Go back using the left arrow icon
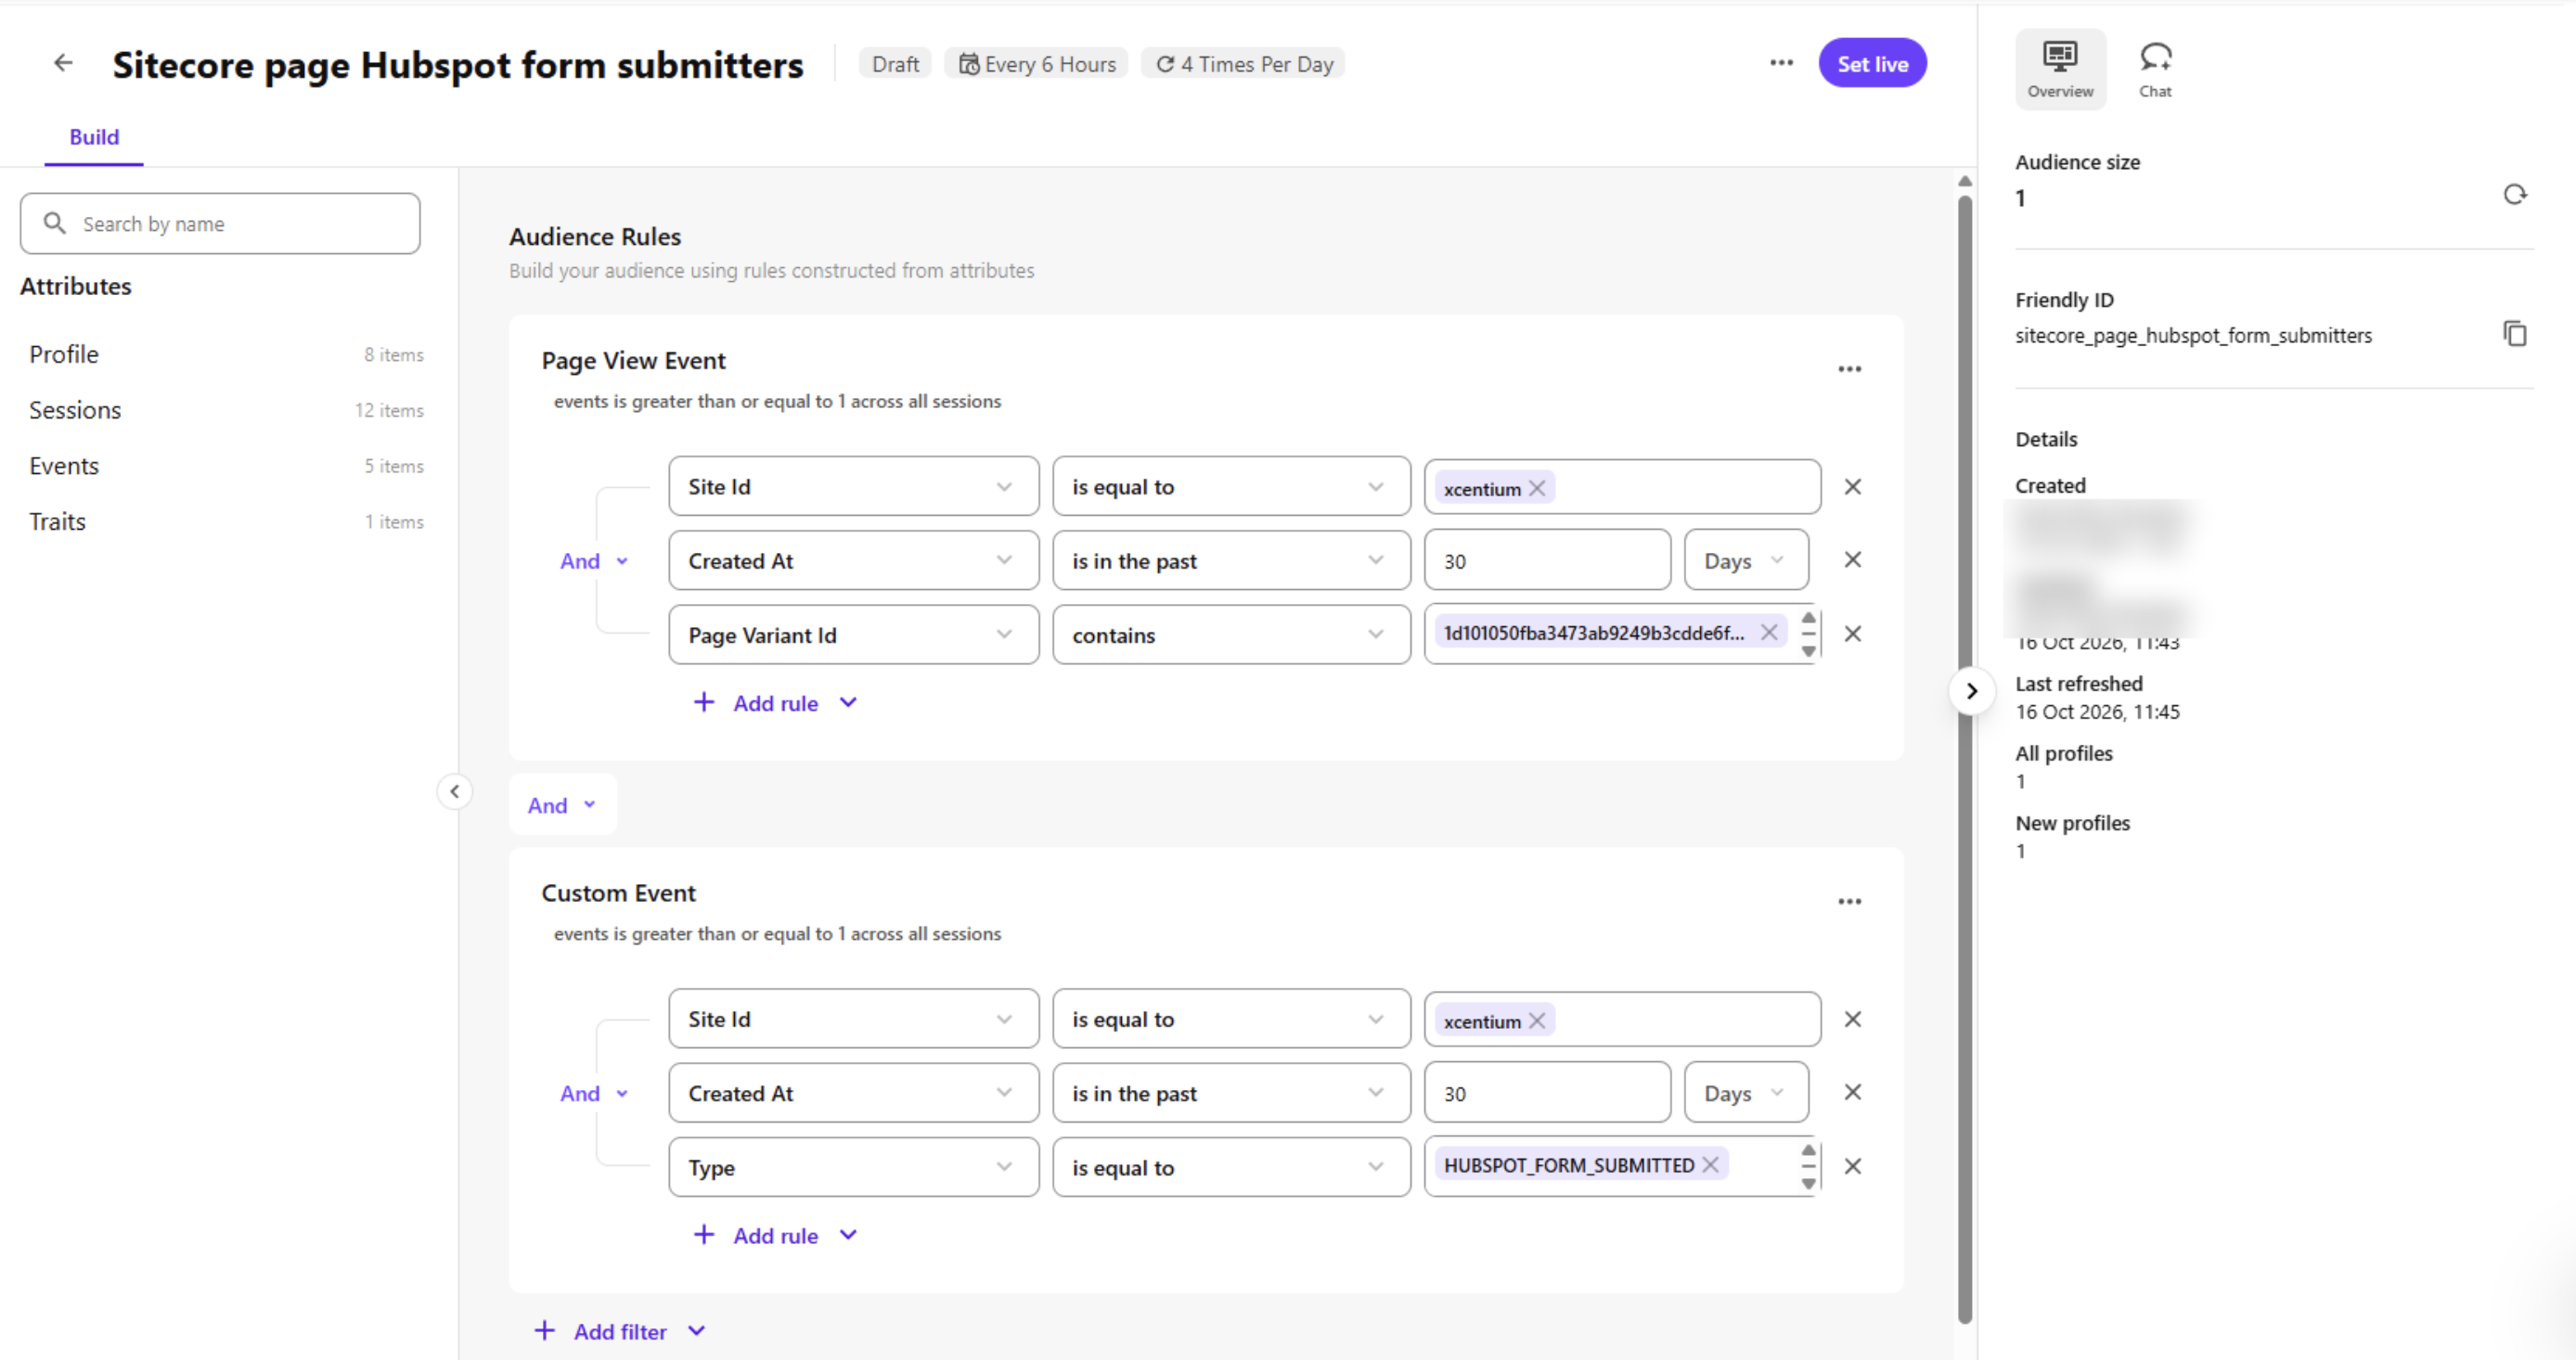 click(63, 63)
